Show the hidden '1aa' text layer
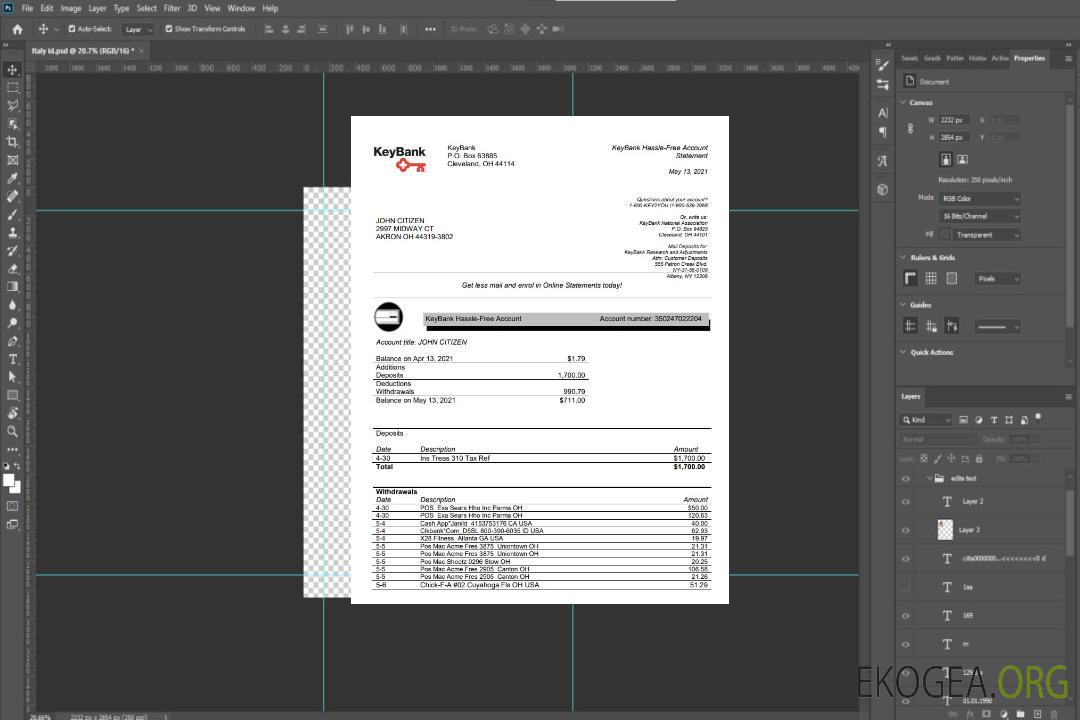The height and width of the screenshot is (720, 1080). pos(906,587)
